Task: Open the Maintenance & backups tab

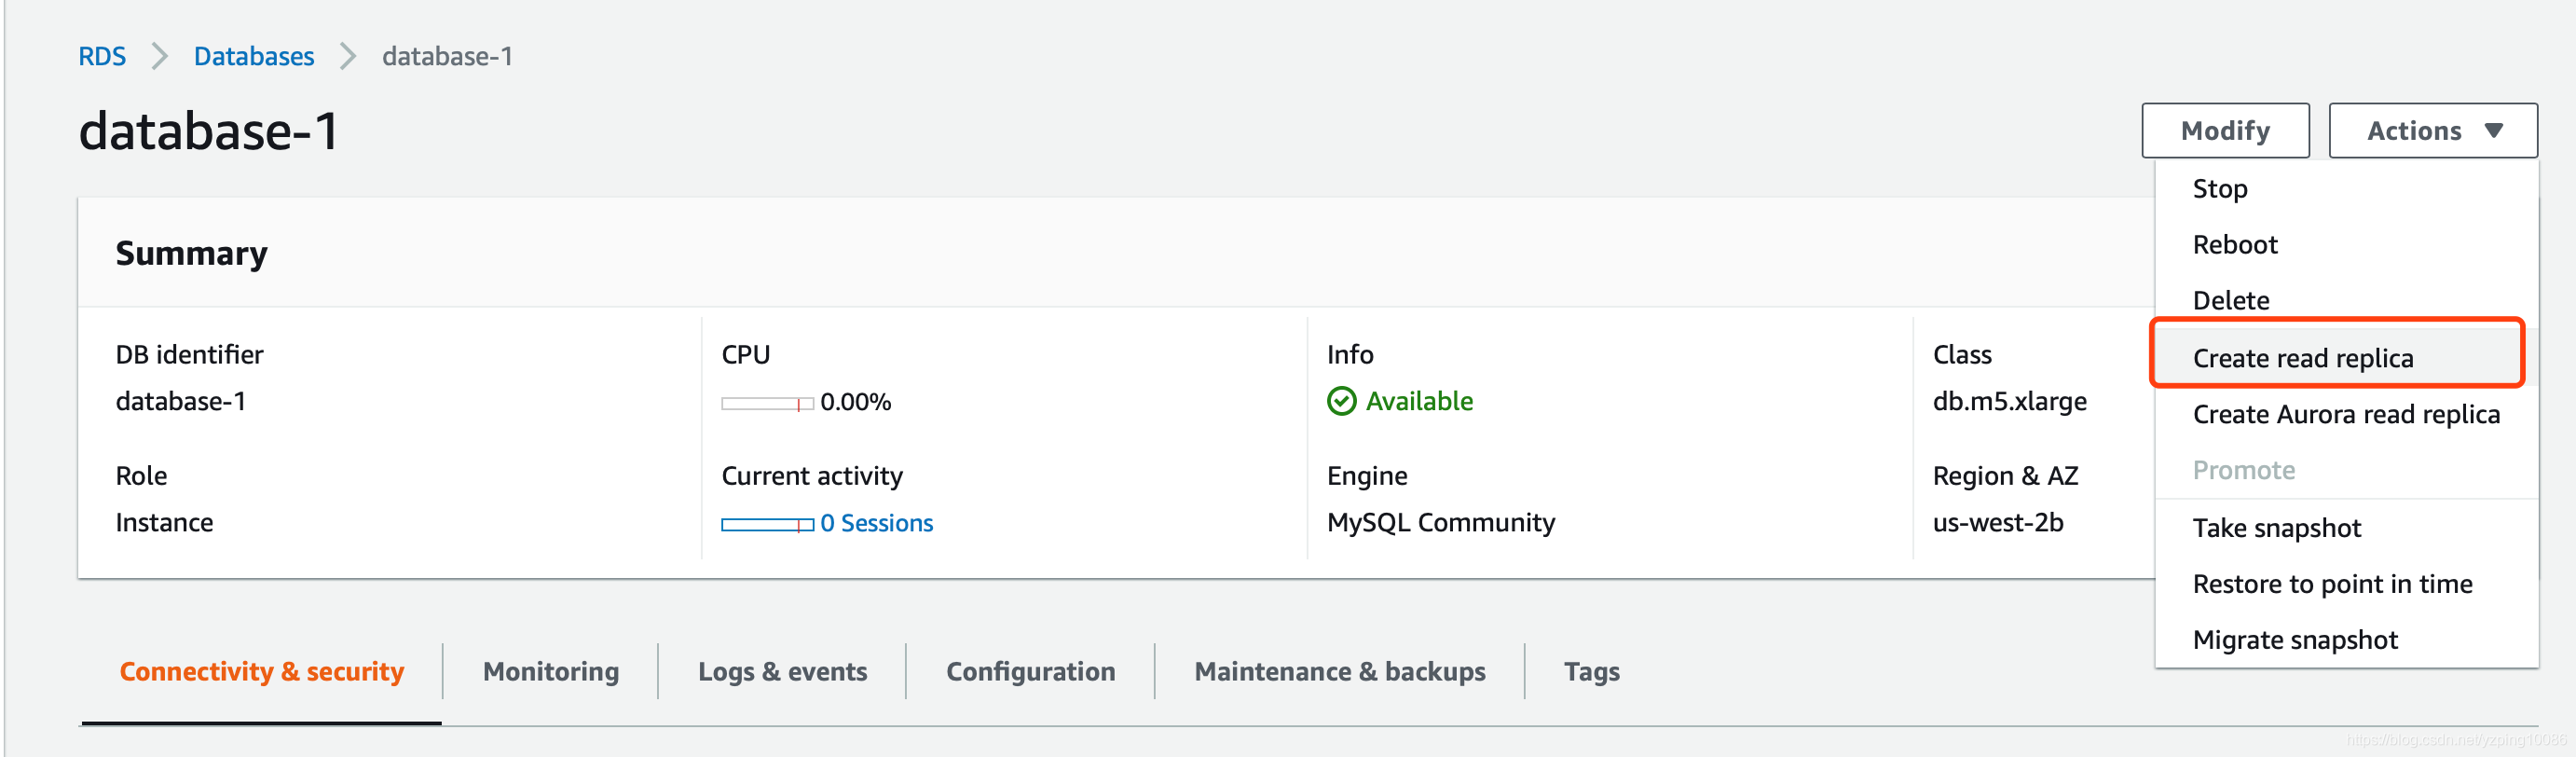Action: tap(1339, 671)
